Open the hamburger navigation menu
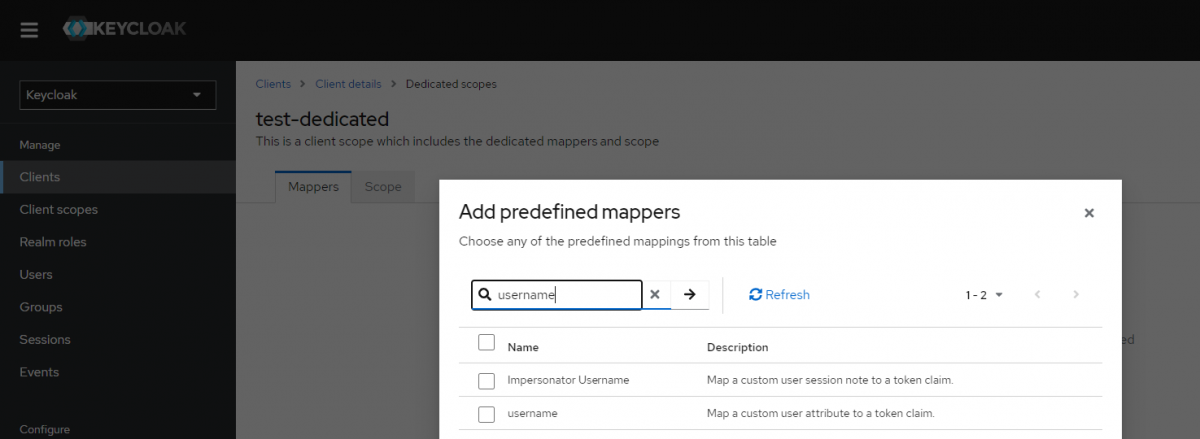1200x439 pixels. pyautogui.click(x=29, y=30)
